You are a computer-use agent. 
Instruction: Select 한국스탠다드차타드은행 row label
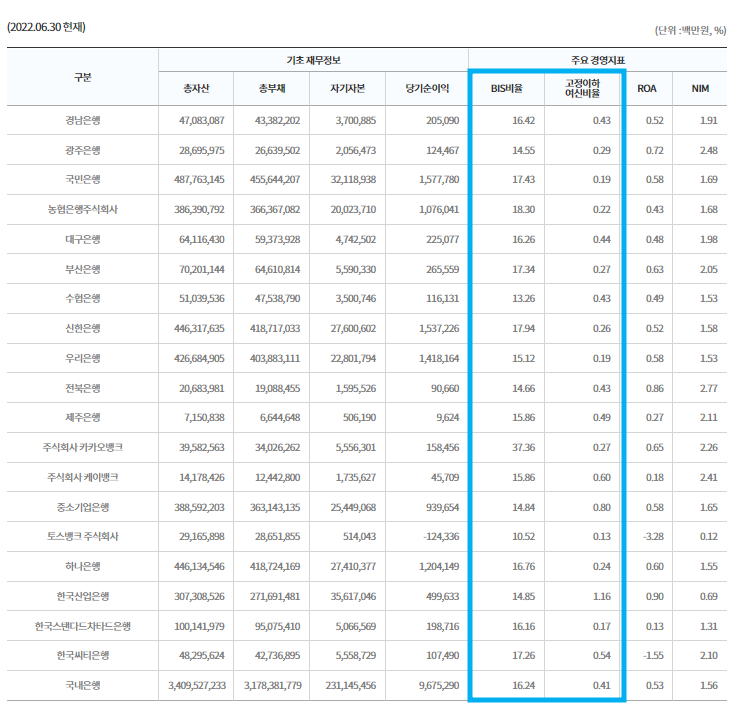pyautogui.click(x=83, y=626)
